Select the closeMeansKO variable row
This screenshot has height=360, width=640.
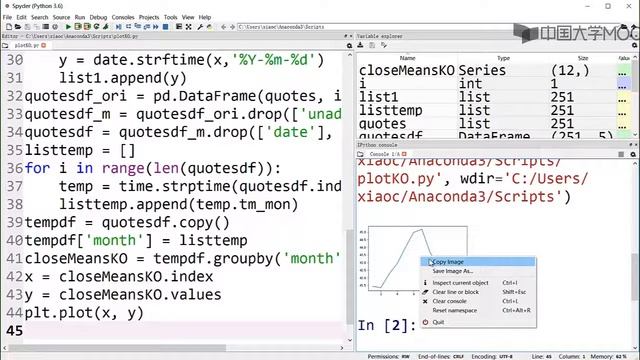pyautogui.click(x=495, y=70)
